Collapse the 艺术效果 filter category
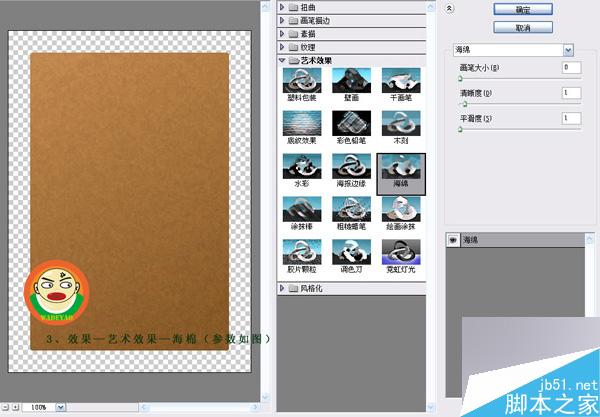The width and height of the screenshot is (600, 417). point(282,60)
